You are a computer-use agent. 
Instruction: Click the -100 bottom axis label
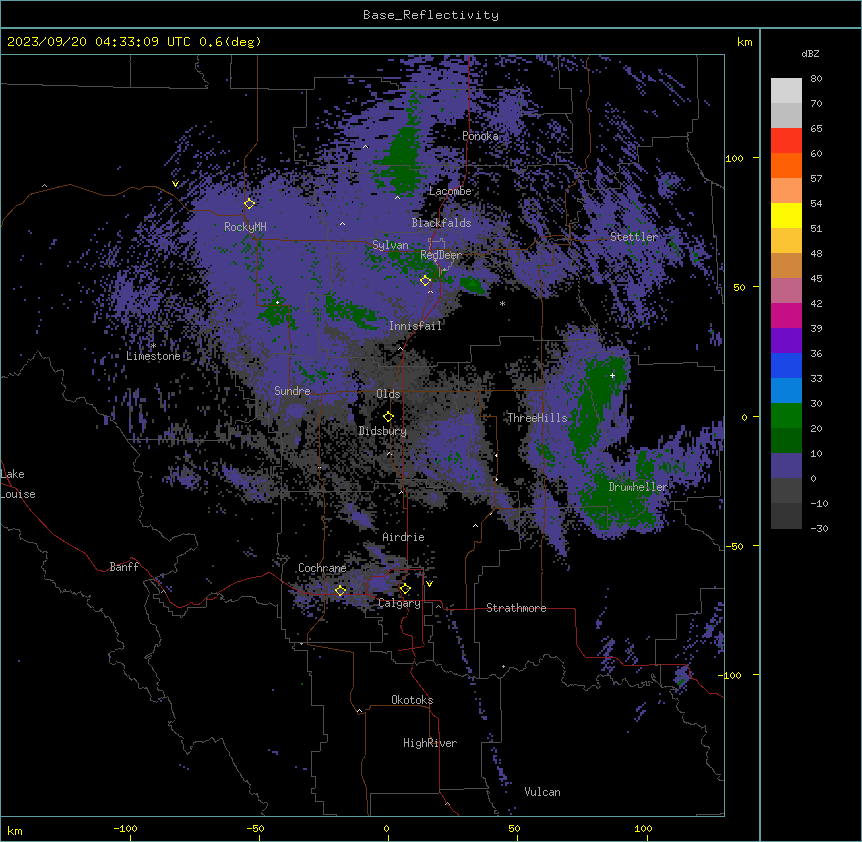click(125, 828)
